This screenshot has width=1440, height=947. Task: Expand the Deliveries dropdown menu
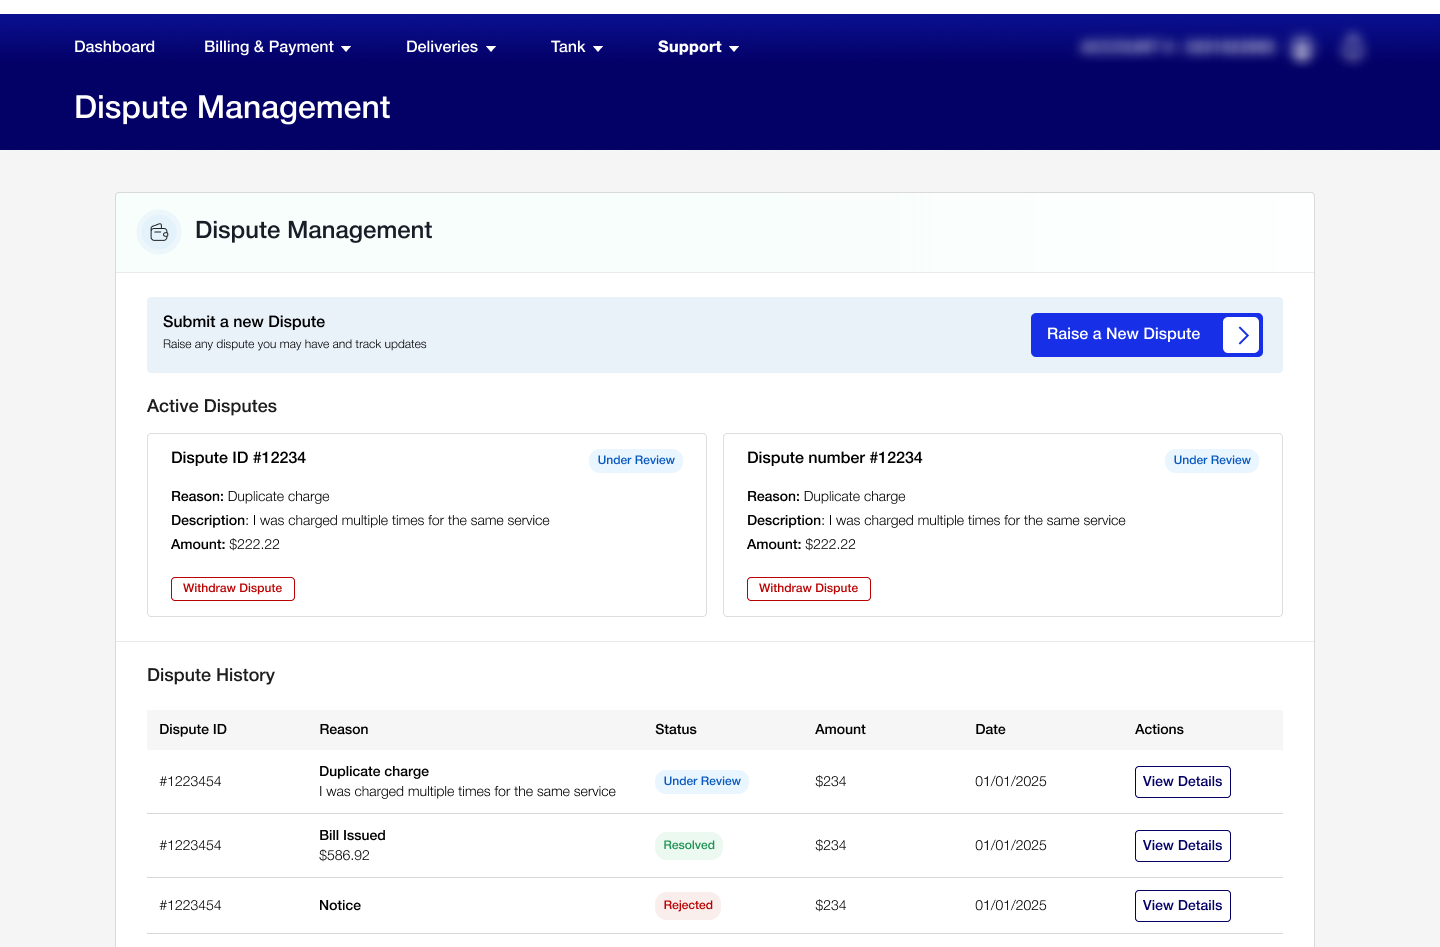point(451,47)
